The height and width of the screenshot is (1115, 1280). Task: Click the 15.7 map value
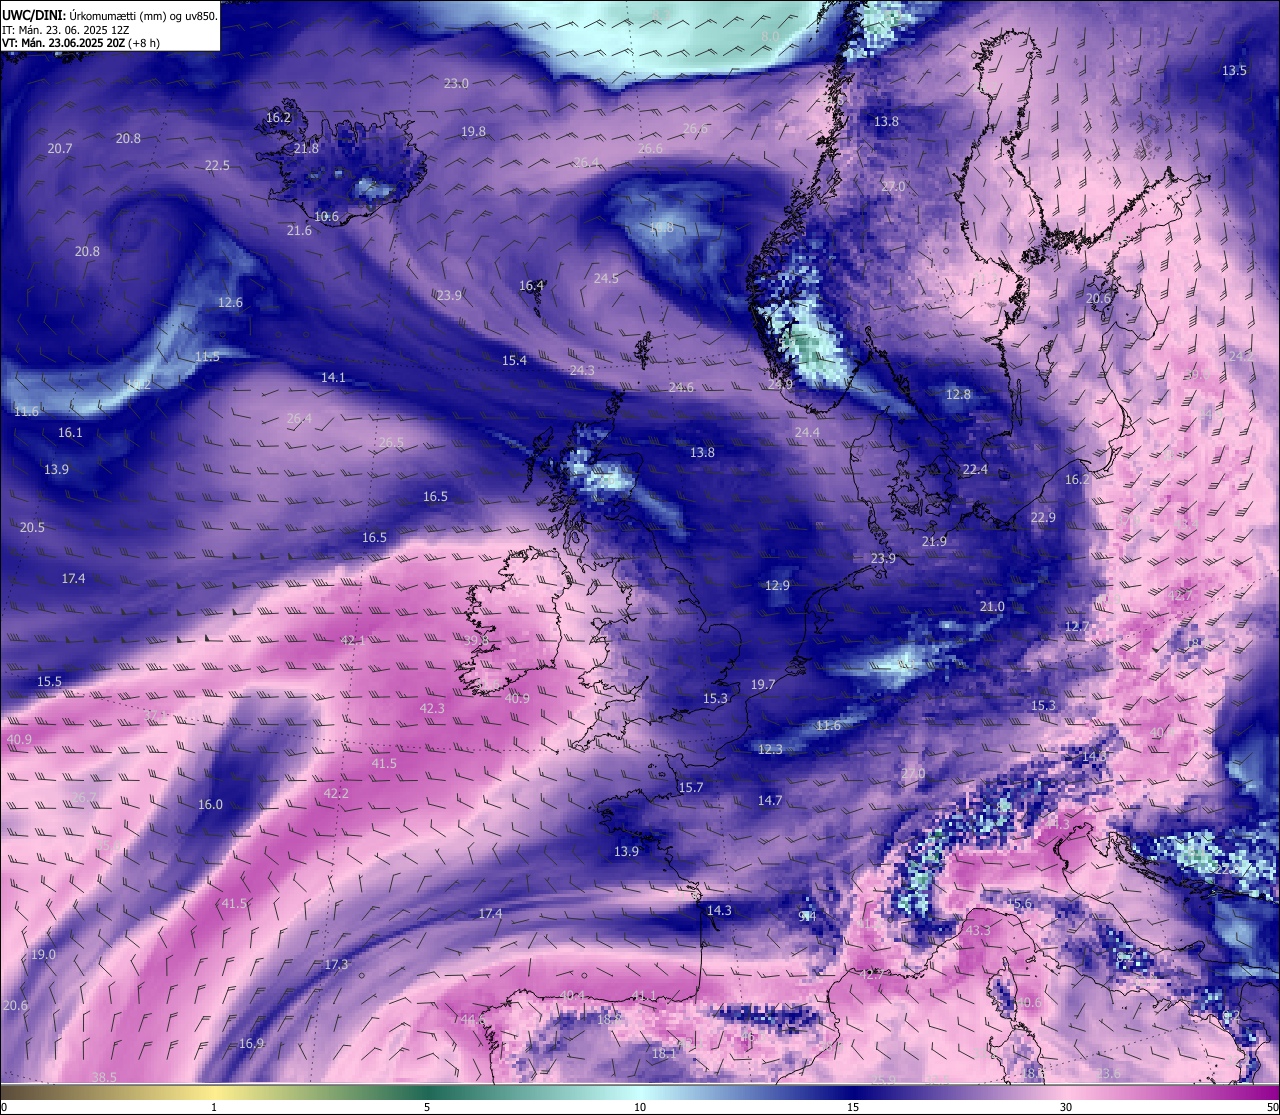point(691,787)
